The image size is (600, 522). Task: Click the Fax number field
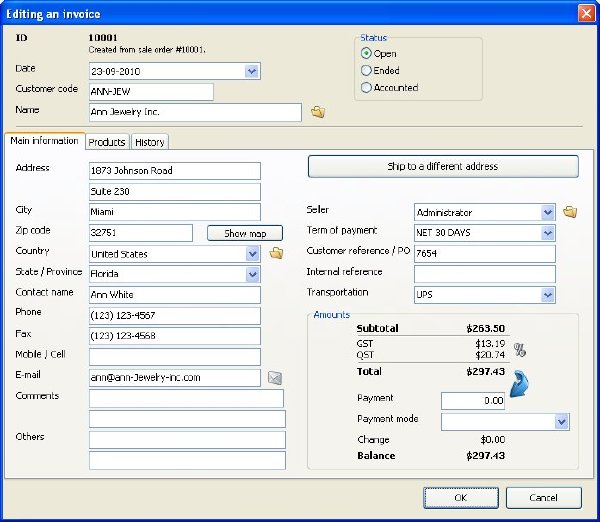pyautogui.click(x=175, y=336)
